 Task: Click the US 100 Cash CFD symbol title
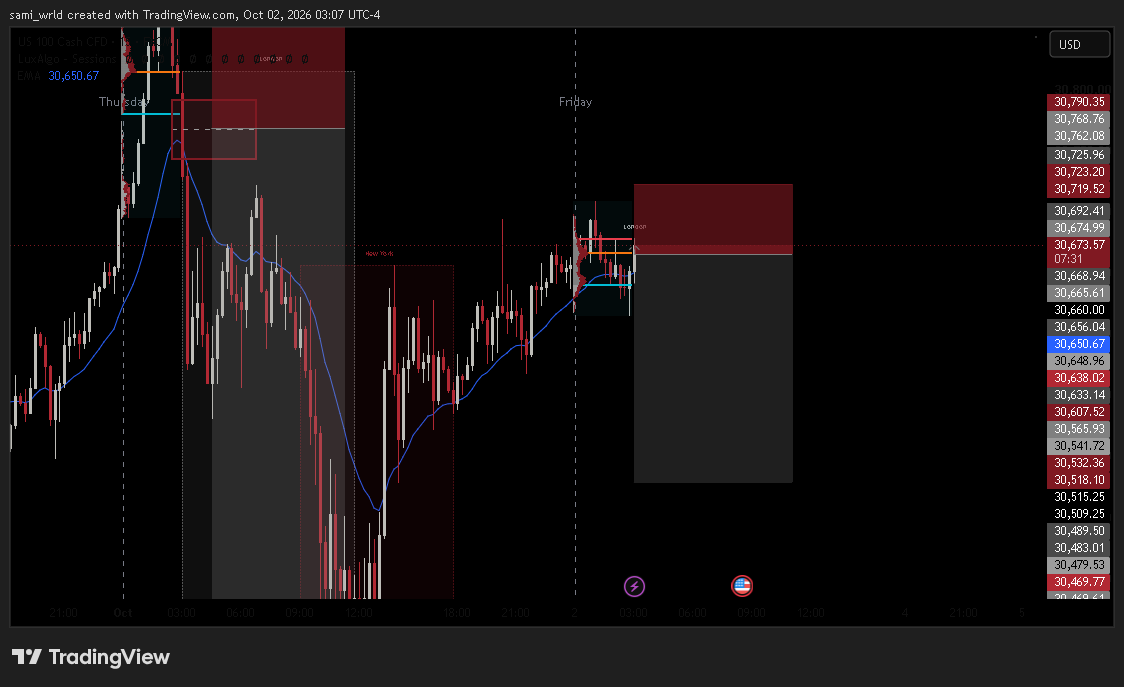click(x=62, y=42)
